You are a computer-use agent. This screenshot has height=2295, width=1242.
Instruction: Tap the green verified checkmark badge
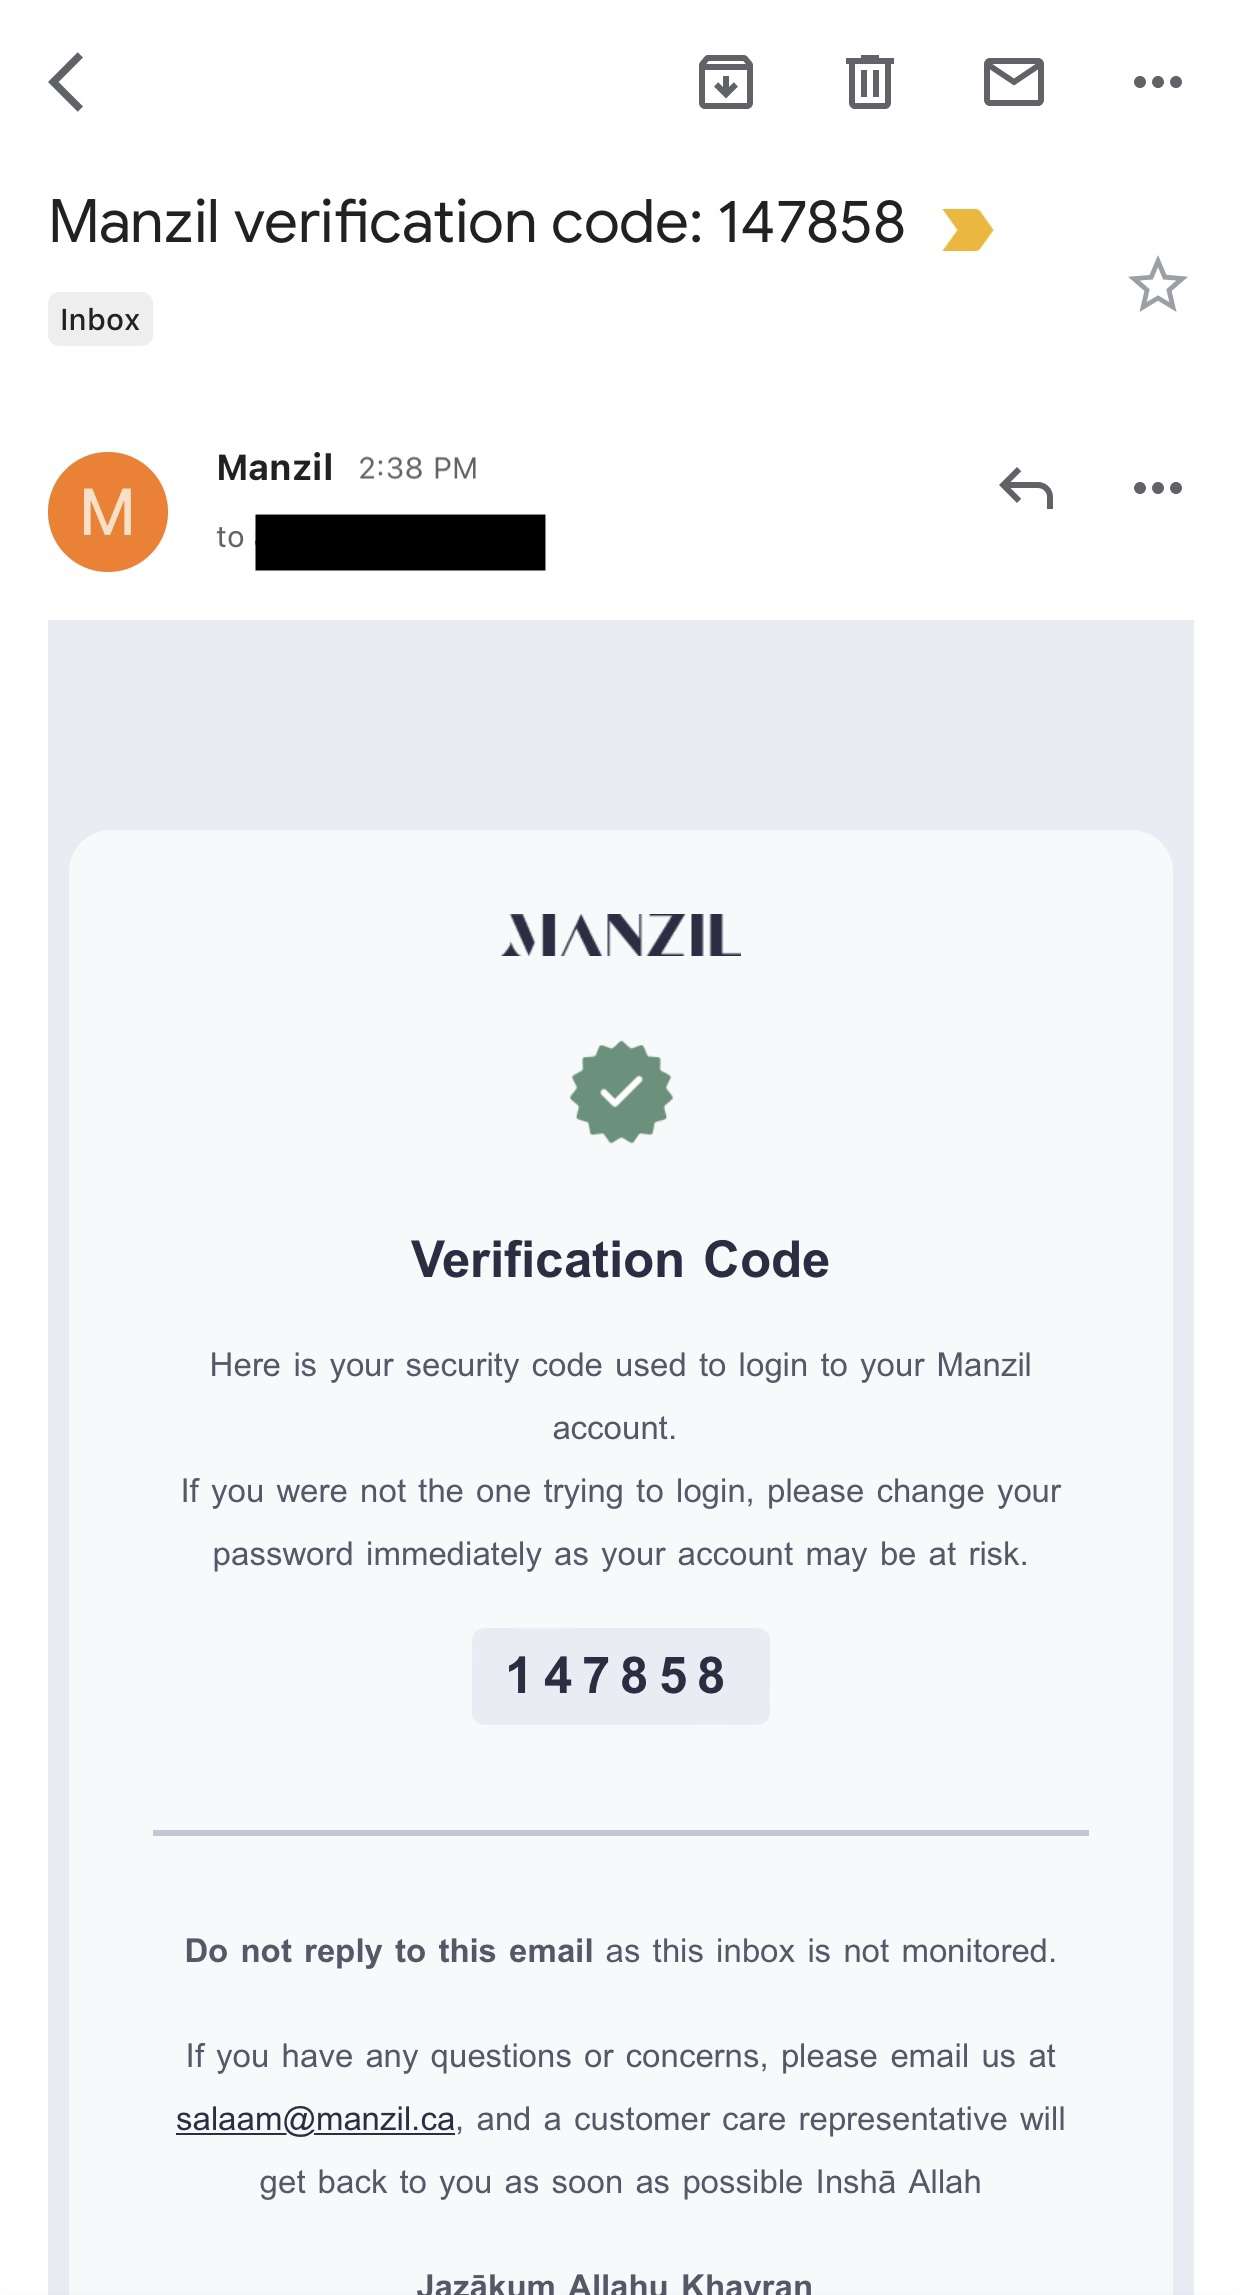[621, 1092]
